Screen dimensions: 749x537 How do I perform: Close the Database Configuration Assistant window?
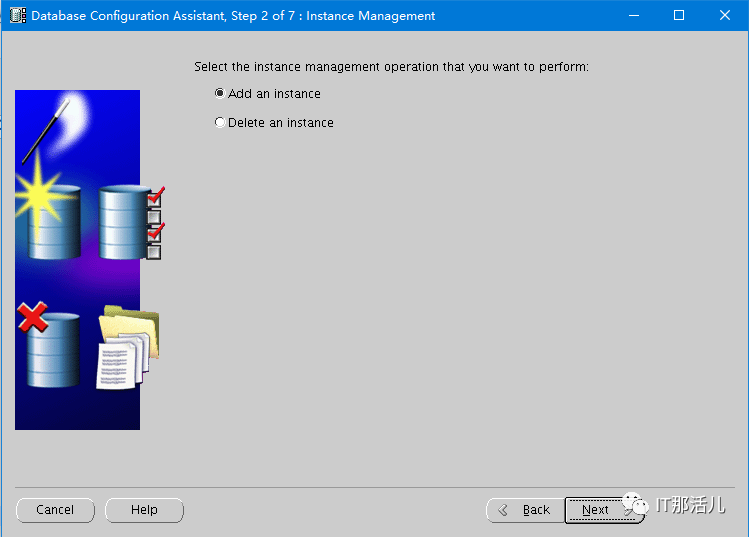tap(725, 15)
